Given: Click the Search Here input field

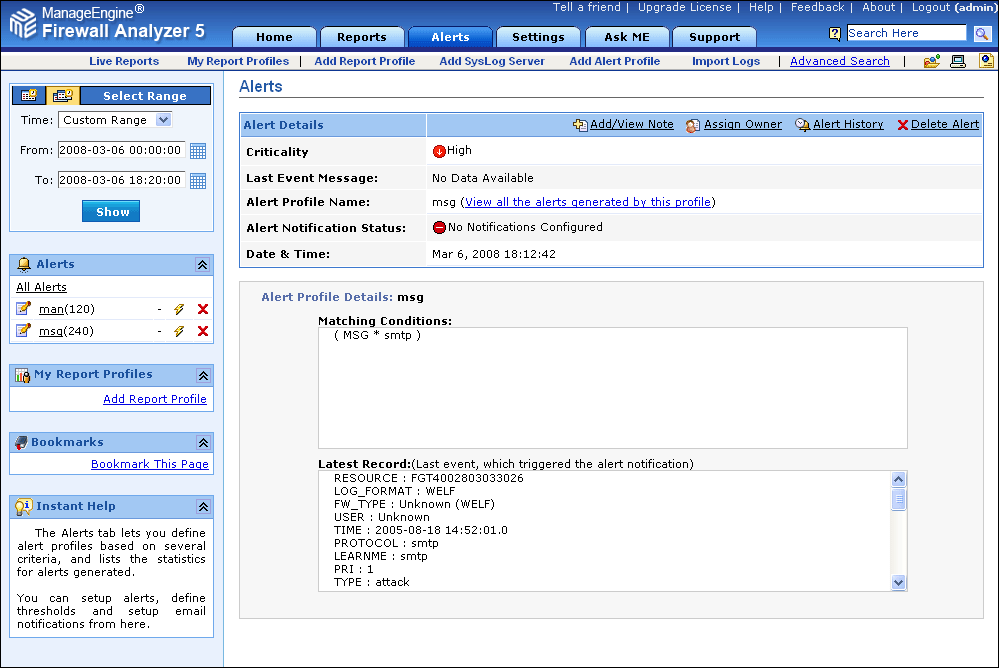Looking at the screenshot, I should pyautogui.click(x=906, y=33).
